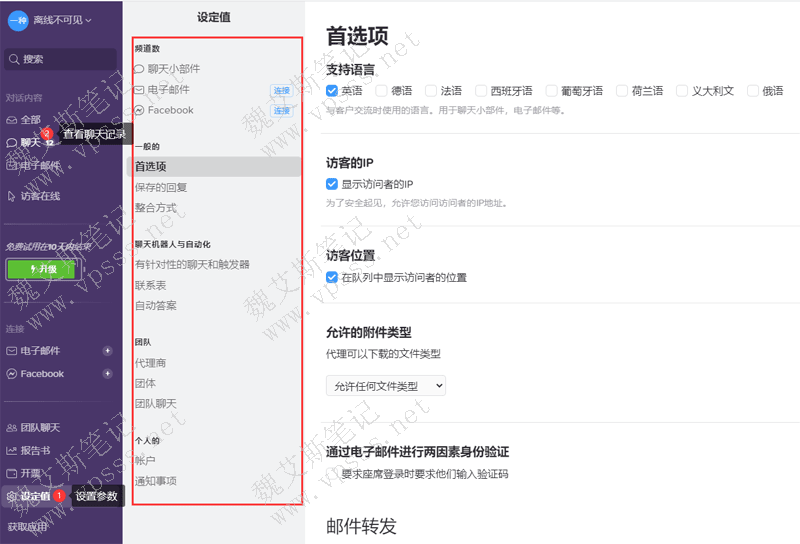Click the 团队聊天 people icon in the sidebar
Viewport: 800px width, 544px height.
(11, 428)
